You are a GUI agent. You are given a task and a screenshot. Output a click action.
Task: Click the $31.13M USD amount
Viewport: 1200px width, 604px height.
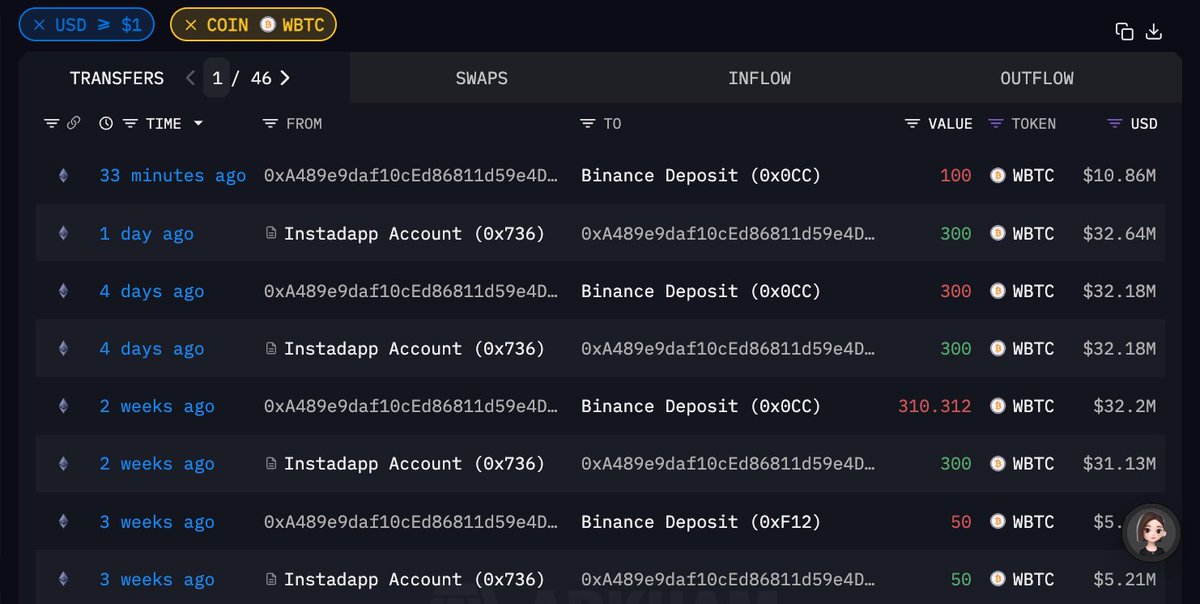point(1119,464)
